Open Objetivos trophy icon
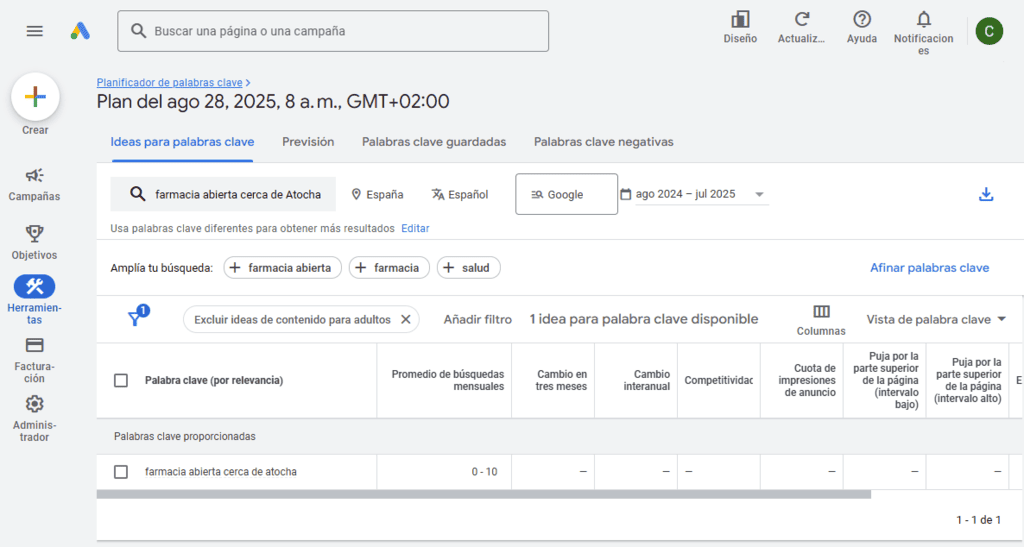This screenshot has width=1024, height=547. pyautogui.click(x=35, y=234)
